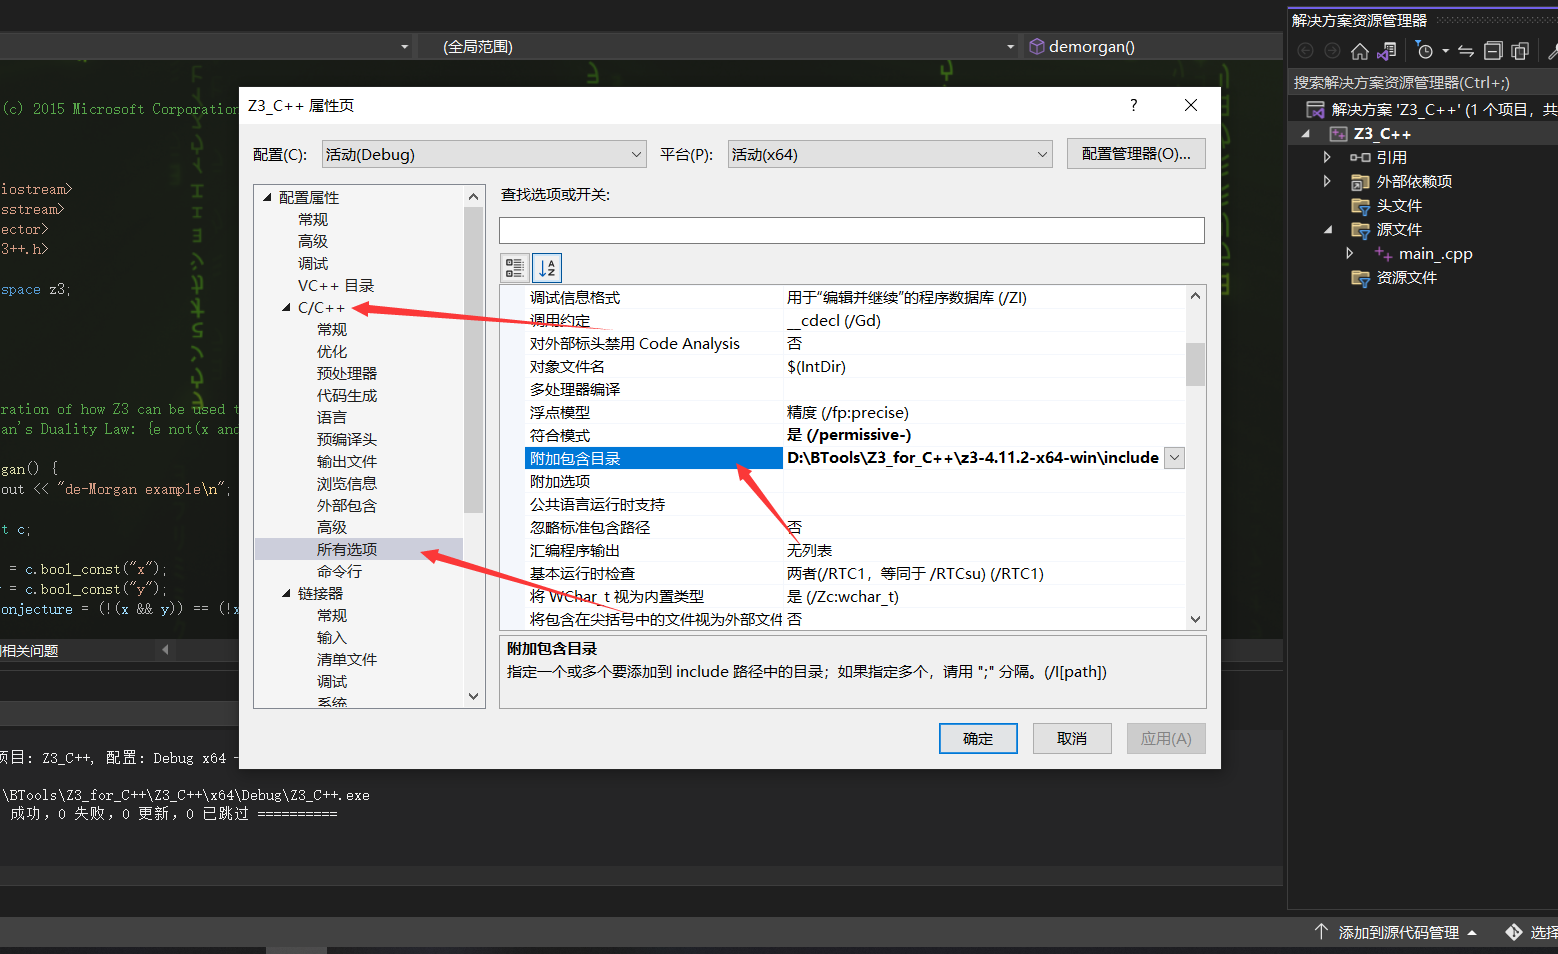Viewport: 1558px width, 954px height.
Task: Click the 查找选项或开关 search field
Action: coord(851,230)
